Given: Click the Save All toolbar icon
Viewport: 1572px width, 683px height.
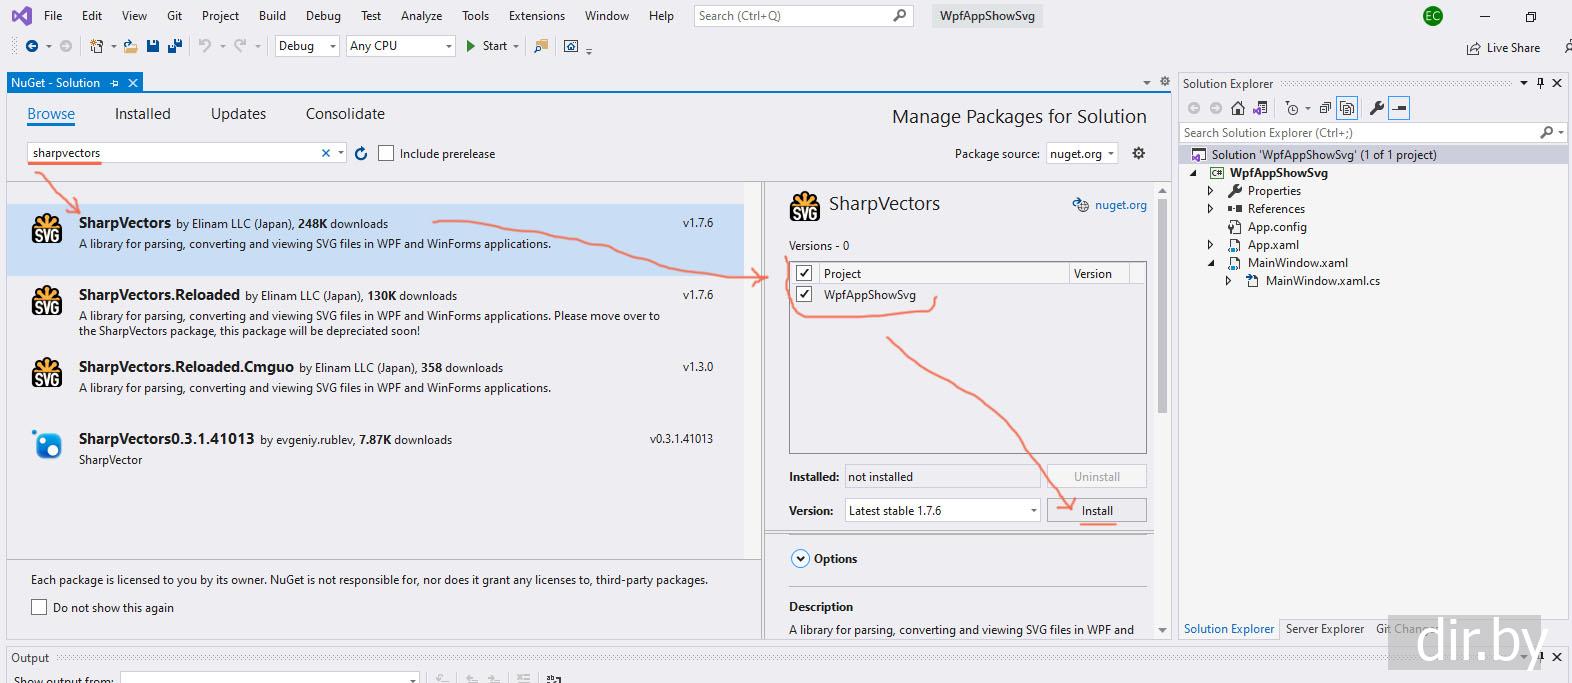Looking at the screenshot, I should (175, 46).
